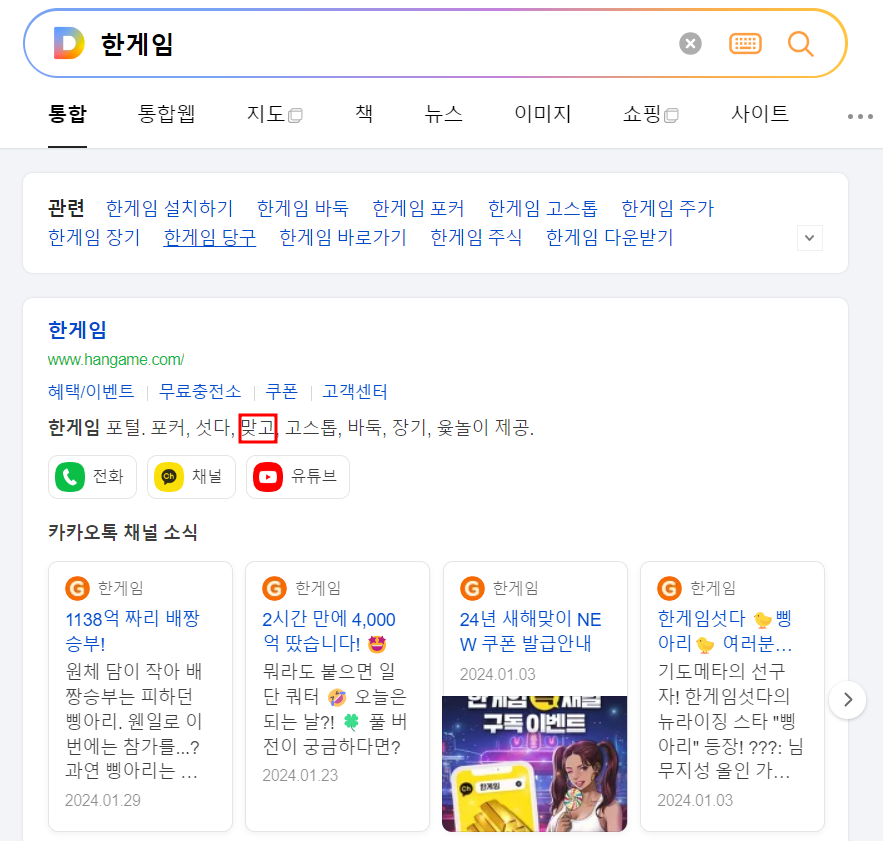The height and width of the screenshot is (841, 883).
Task: Click related search 한게임 주식
Action: click(476, 237)
